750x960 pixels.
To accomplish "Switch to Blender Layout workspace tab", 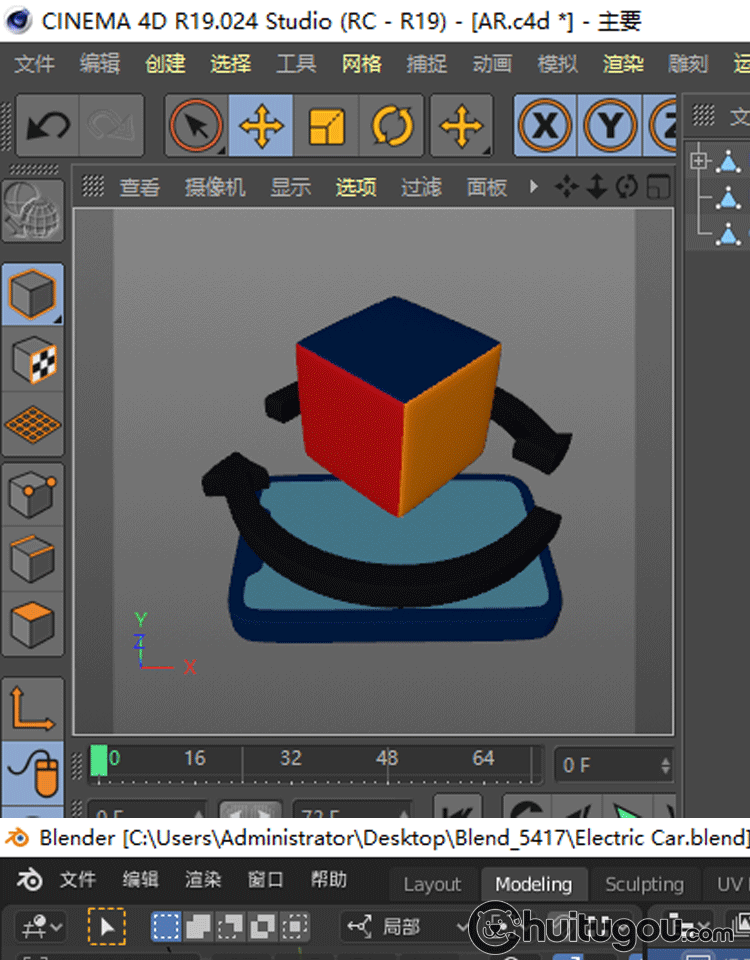I will tap(432, 884).
